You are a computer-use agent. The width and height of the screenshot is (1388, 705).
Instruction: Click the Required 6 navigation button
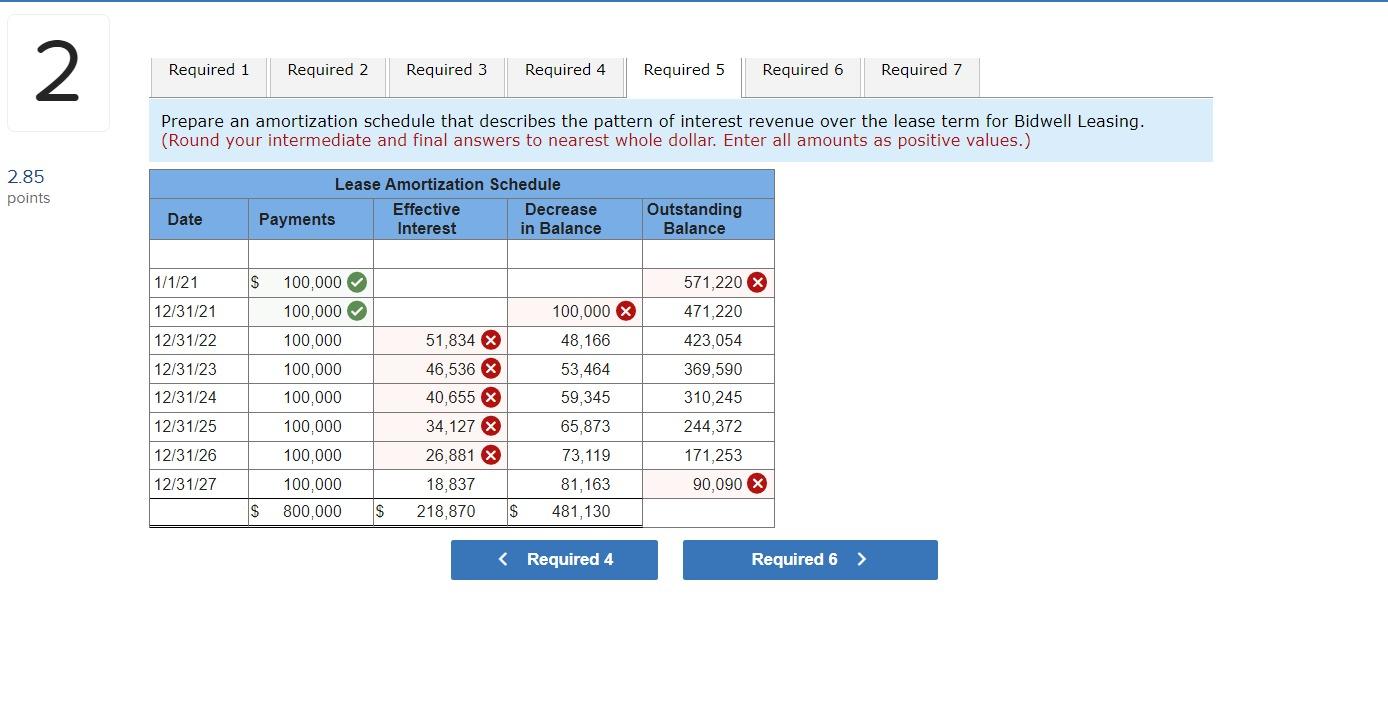[810, 559]
